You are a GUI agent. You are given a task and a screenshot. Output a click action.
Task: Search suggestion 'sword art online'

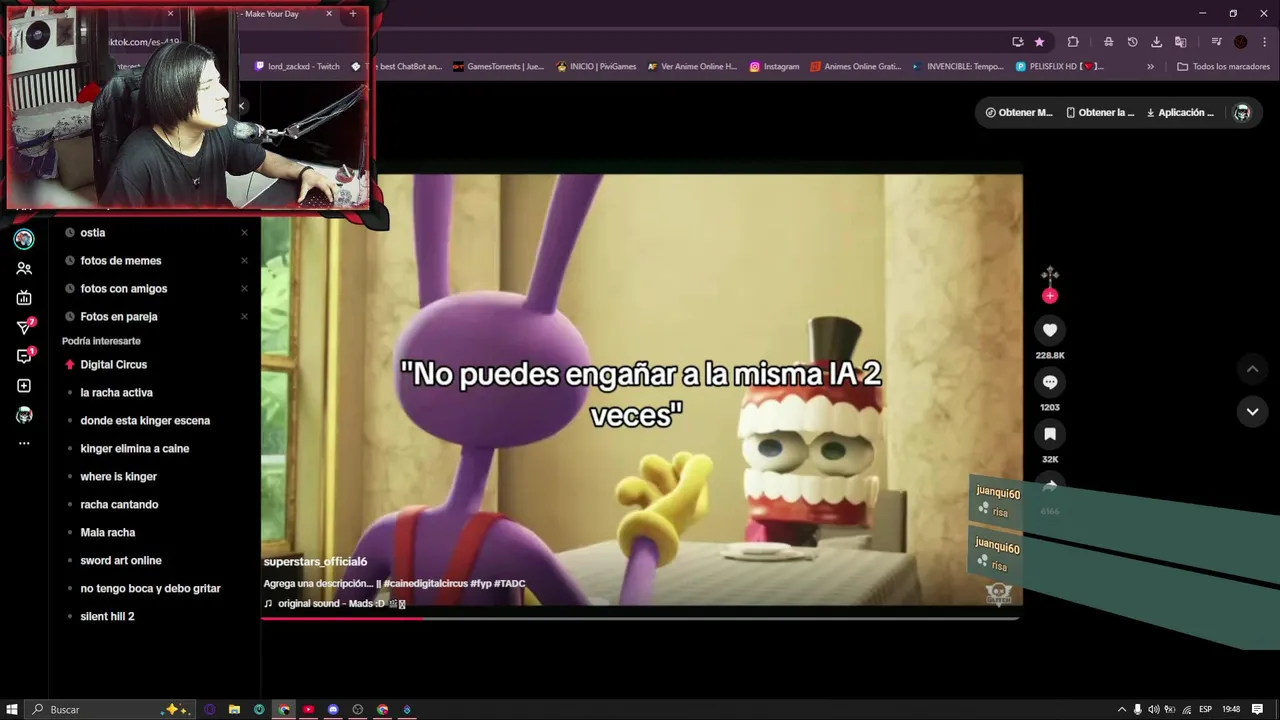[x=120, y=561]
